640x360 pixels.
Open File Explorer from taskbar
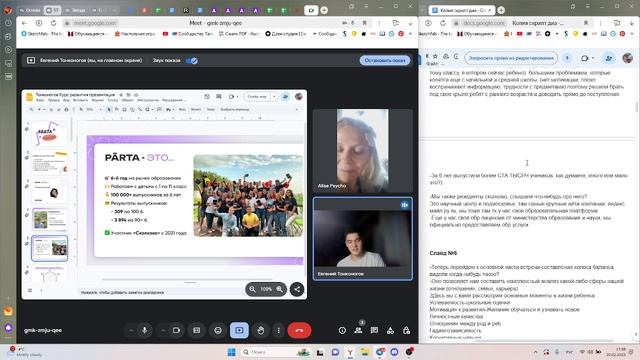pos(364,352)
